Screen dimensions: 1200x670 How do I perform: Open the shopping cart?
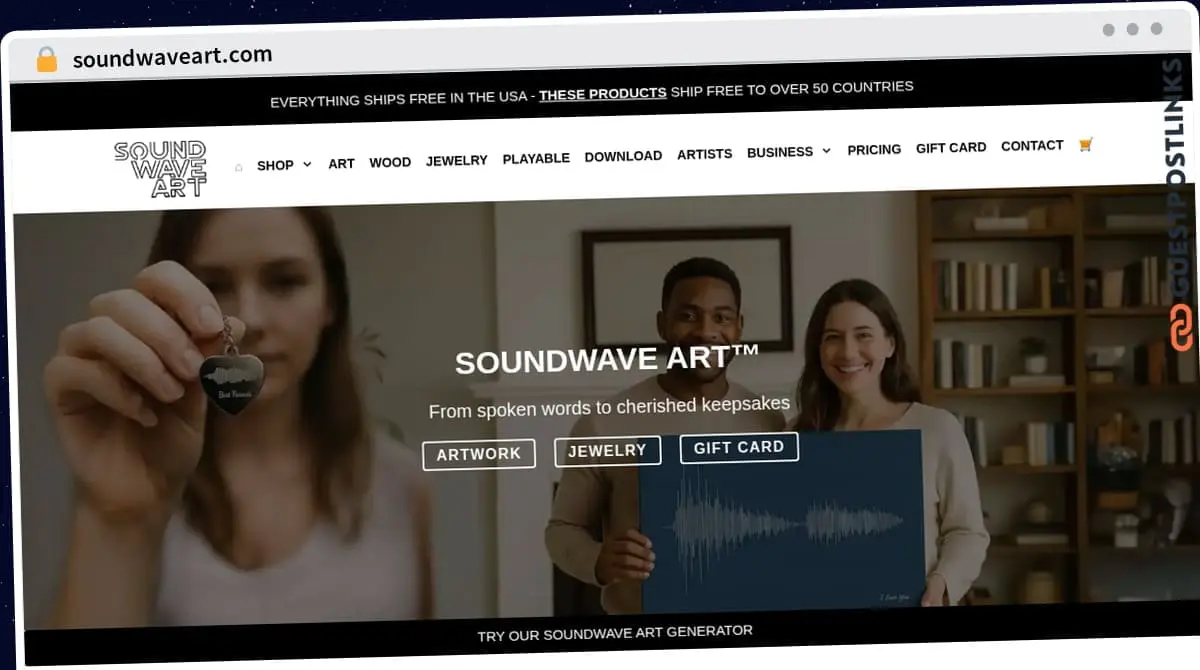(1084, 144)
